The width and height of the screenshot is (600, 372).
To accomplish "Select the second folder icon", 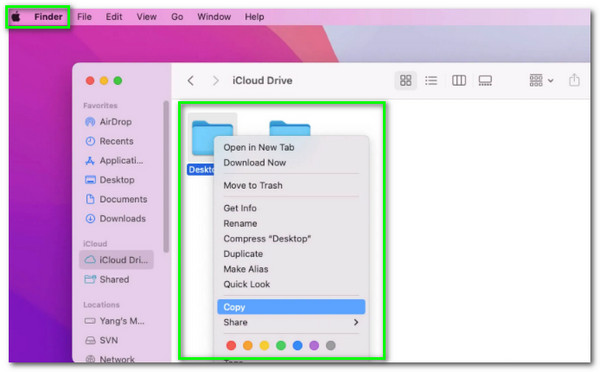I will coord(290,128).
